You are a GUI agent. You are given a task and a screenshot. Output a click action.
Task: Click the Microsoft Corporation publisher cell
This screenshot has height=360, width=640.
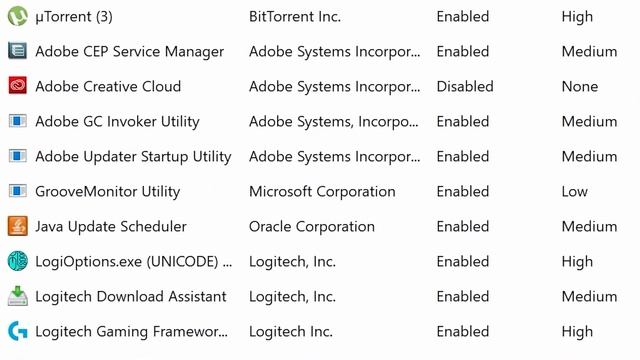click(322, 191)
